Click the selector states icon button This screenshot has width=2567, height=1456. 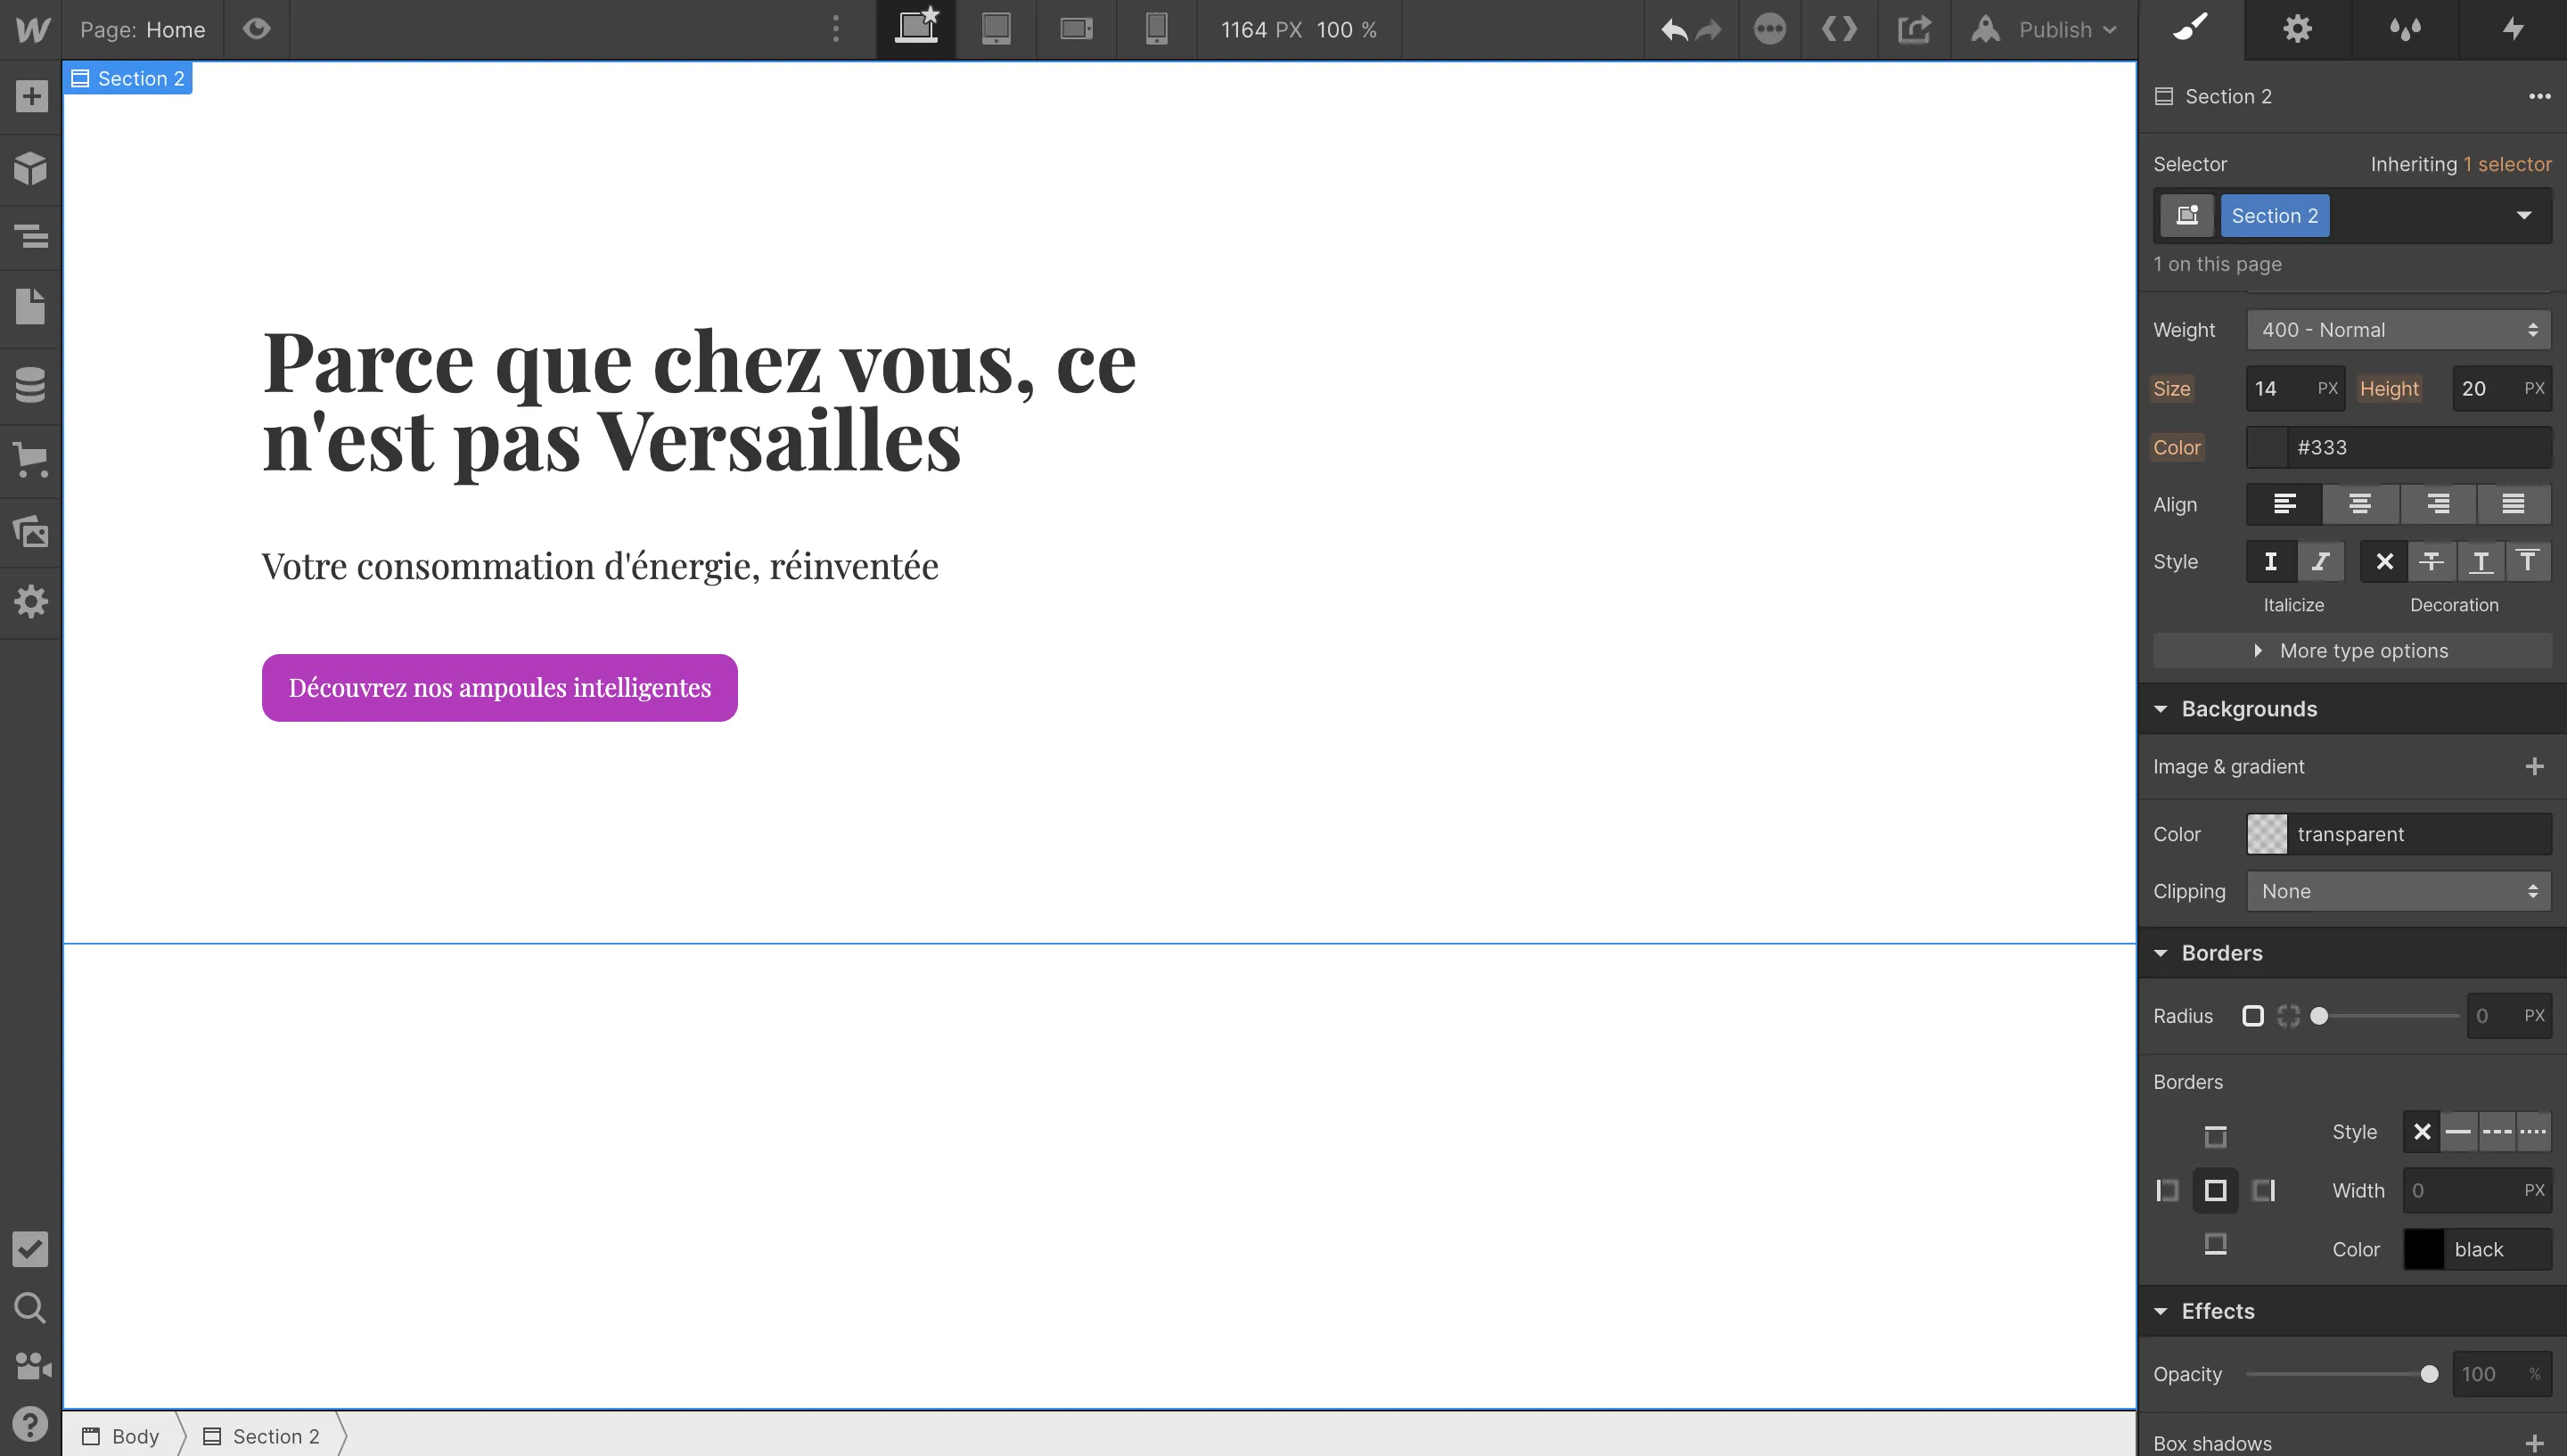pyautogui.click(x=2187, y=215)
